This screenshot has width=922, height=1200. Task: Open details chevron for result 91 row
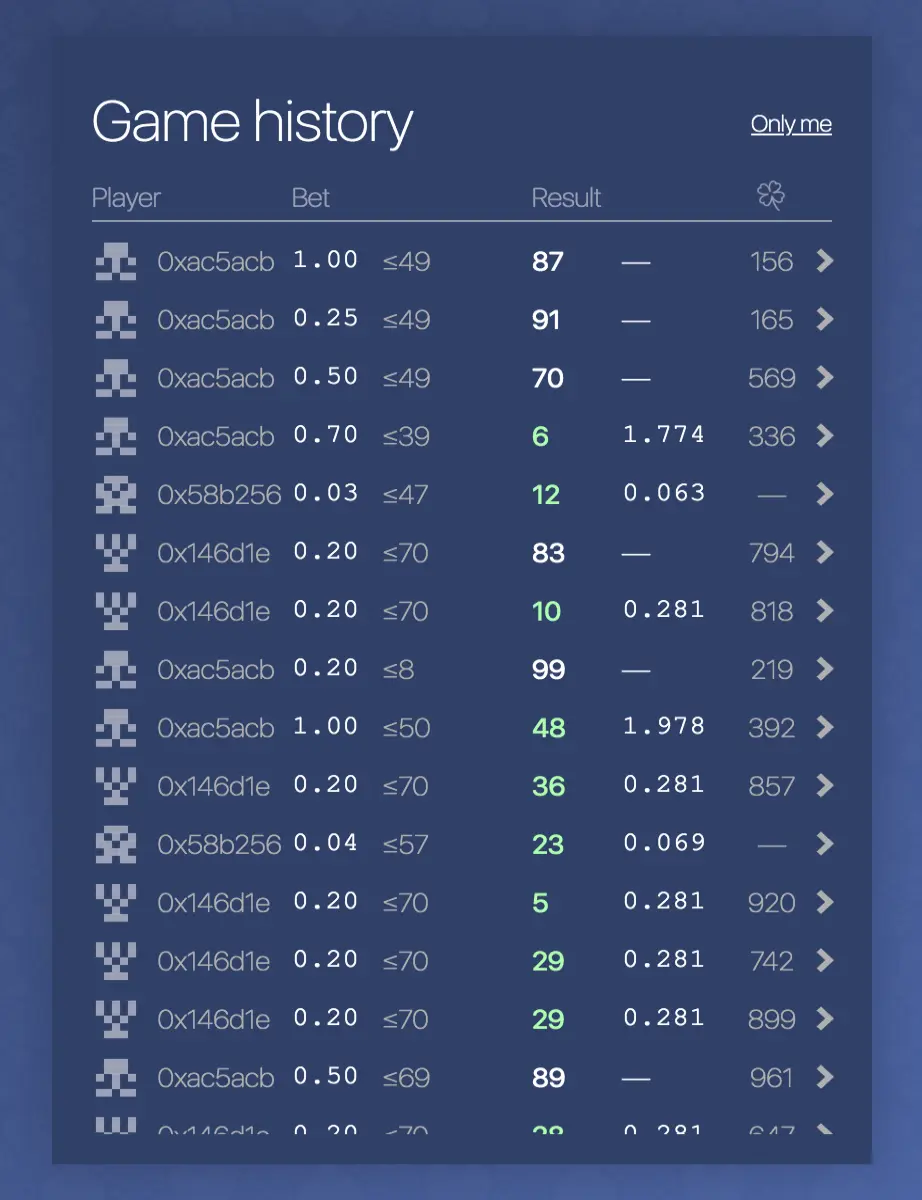825,319
